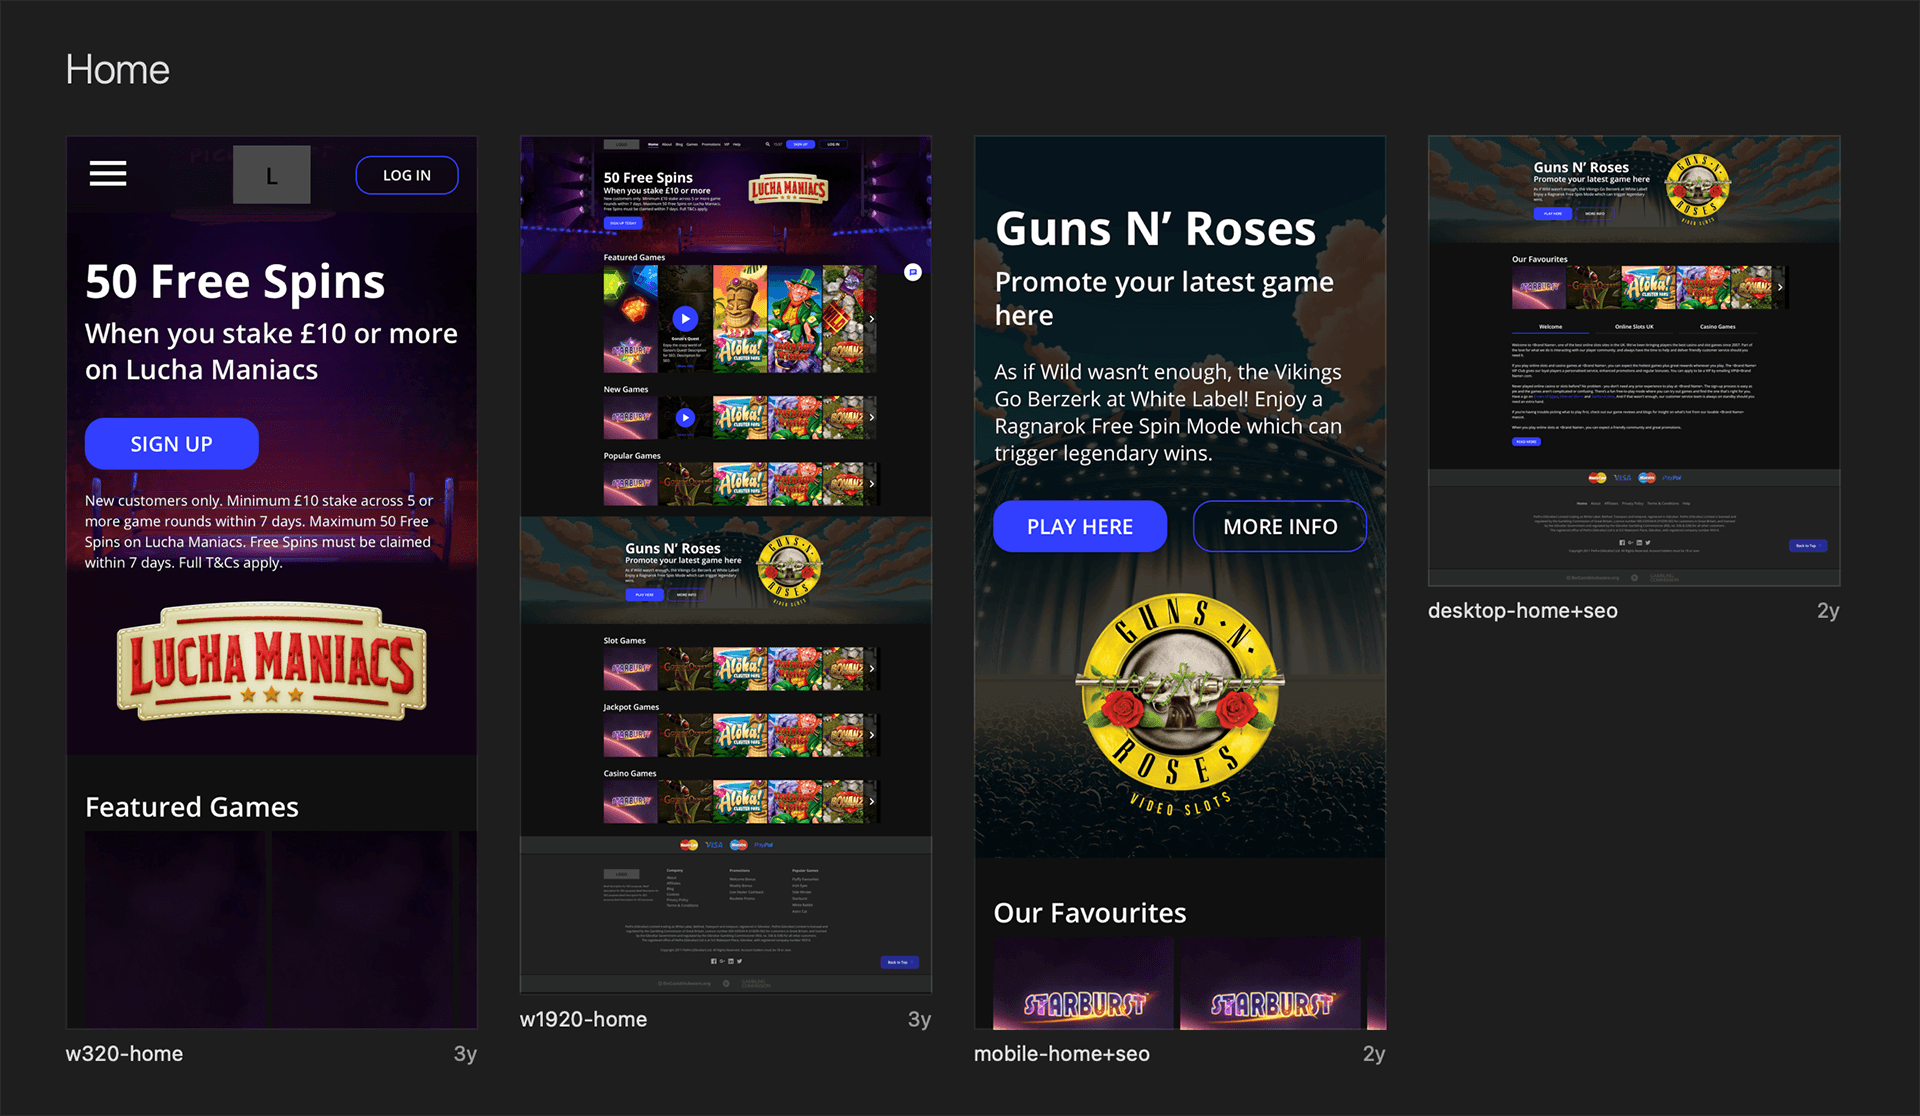Viewport: 1920px width, 1116px height.
Task: Click the PLAY HERE button
Action: (1080, 526)
